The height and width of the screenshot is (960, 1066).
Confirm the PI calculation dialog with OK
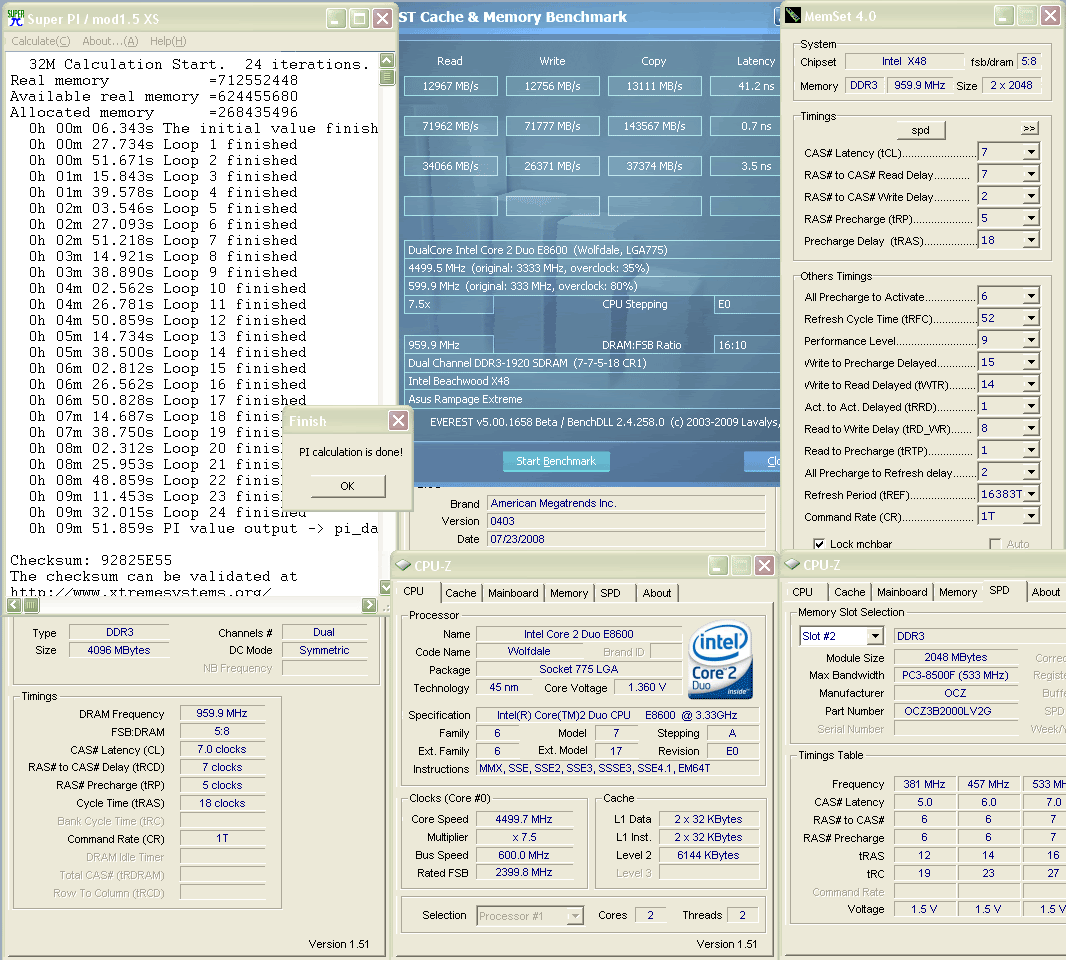click(x=347, y=486)
